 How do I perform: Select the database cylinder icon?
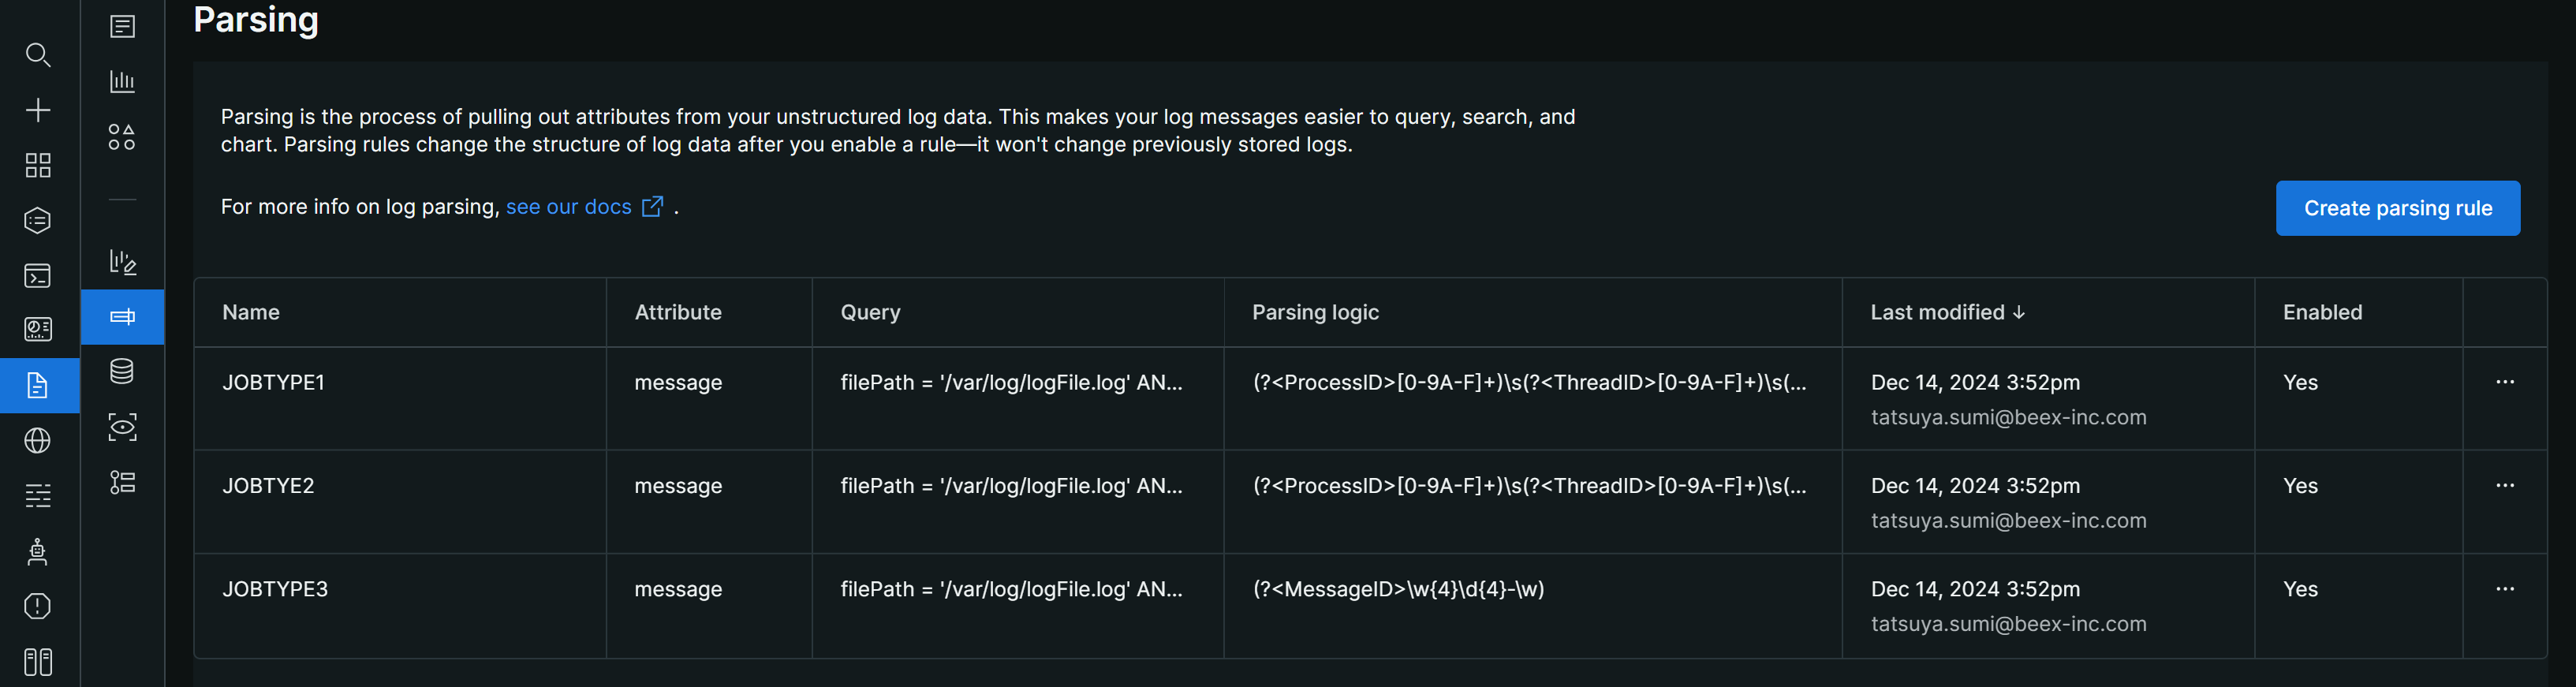(122, 372)
